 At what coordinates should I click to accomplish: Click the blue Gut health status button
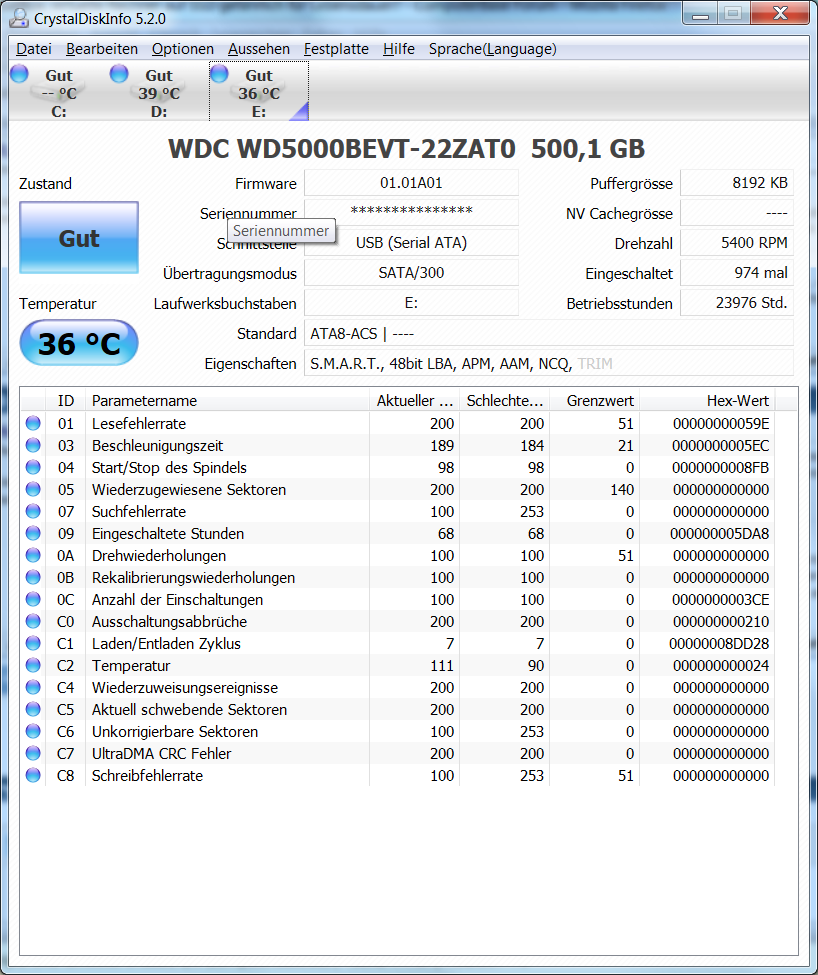pyautogui.click(x=78, y=238)
